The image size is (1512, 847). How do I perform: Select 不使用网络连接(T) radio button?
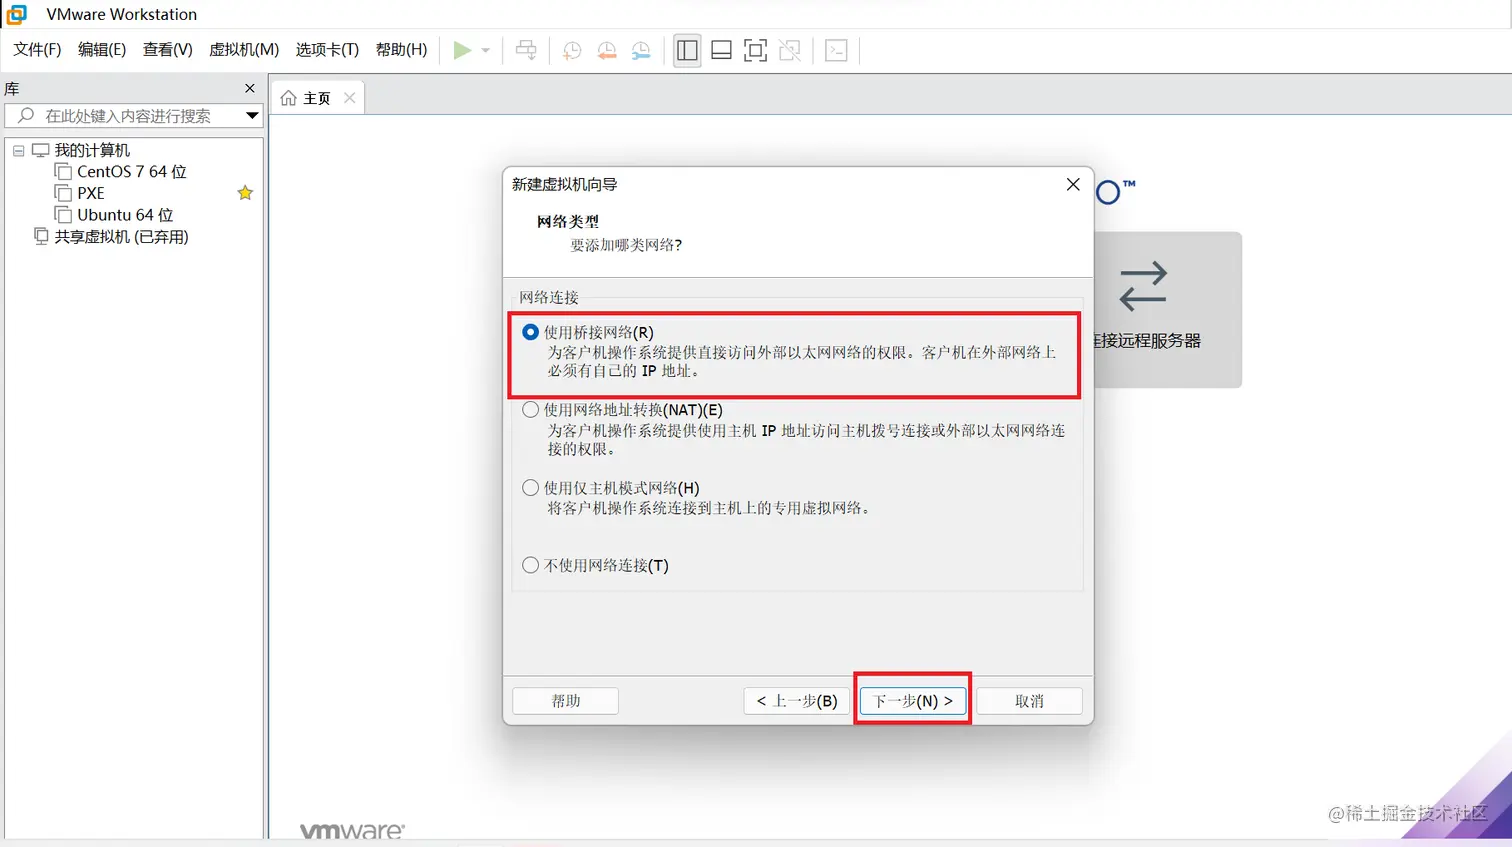tap(531, 565)
